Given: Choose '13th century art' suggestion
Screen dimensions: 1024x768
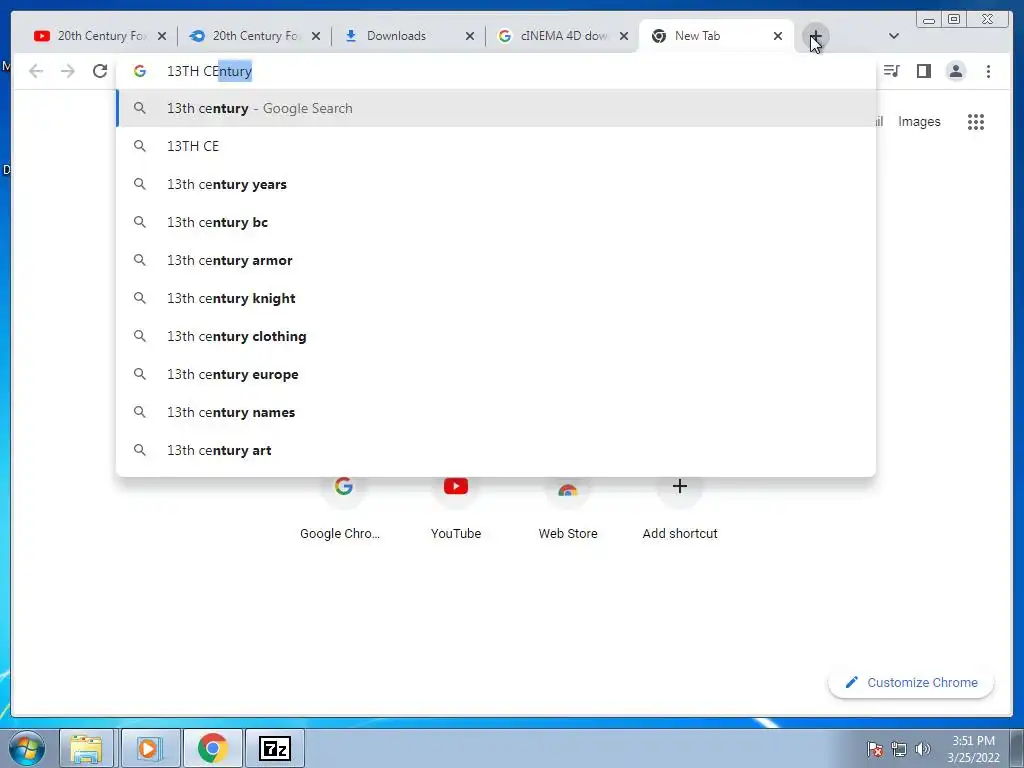Looking at the screenshot, I should pos(496,450).
